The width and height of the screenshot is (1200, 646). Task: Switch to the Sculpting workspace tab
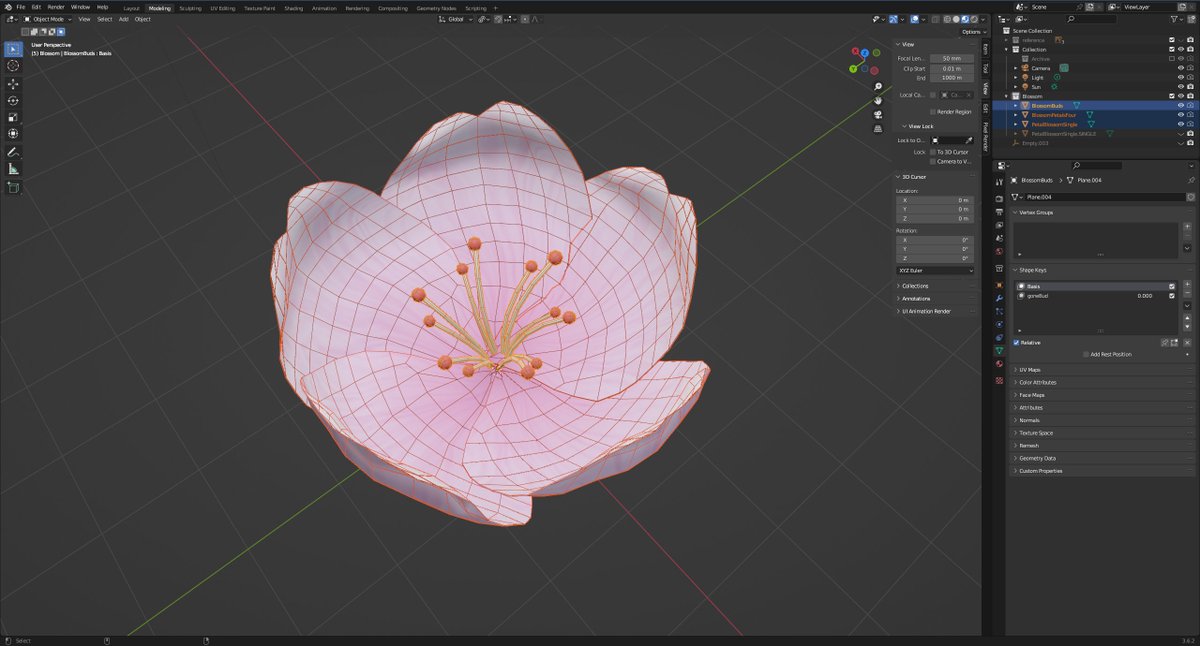pos(190,8)
